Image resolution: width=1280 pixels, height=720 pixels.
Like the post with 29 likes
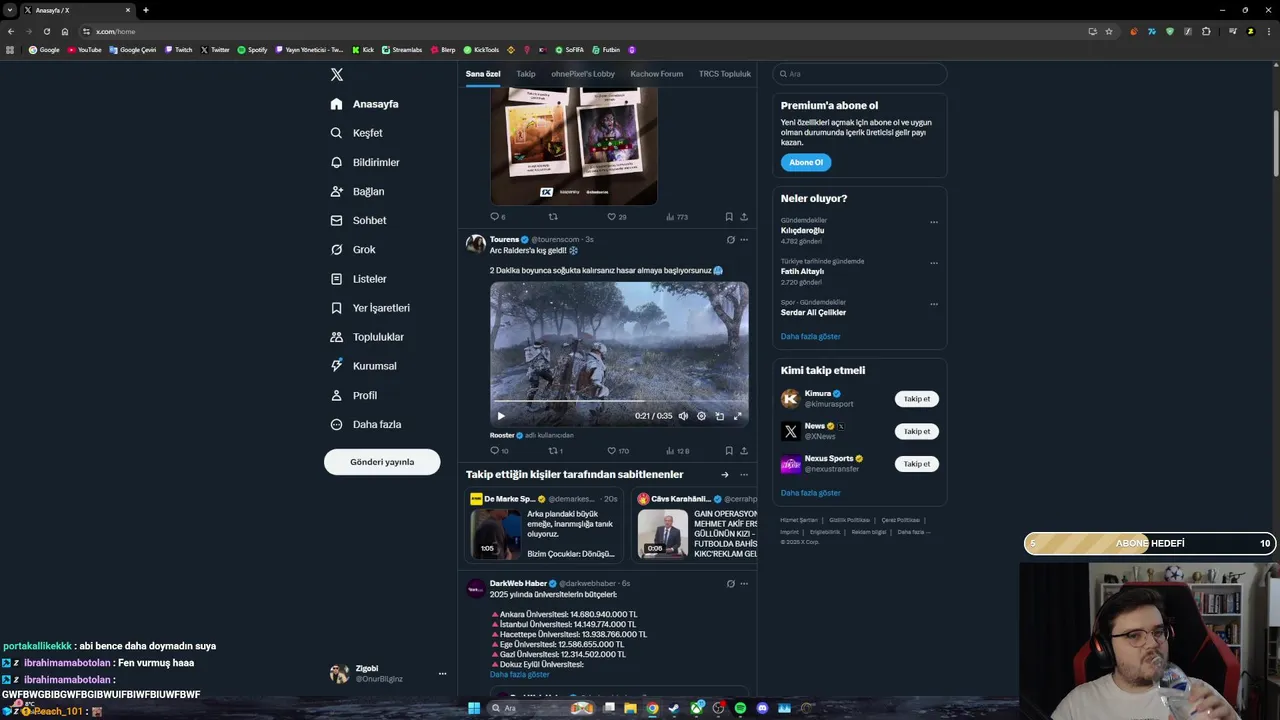617,217
